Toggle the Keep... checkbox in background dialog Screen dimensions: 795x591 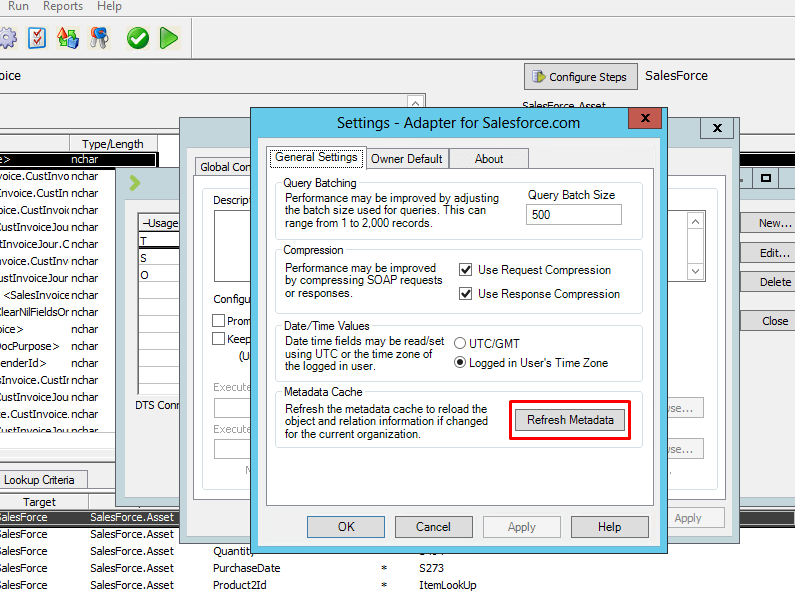pyautogui.click(x=219, y=338)
